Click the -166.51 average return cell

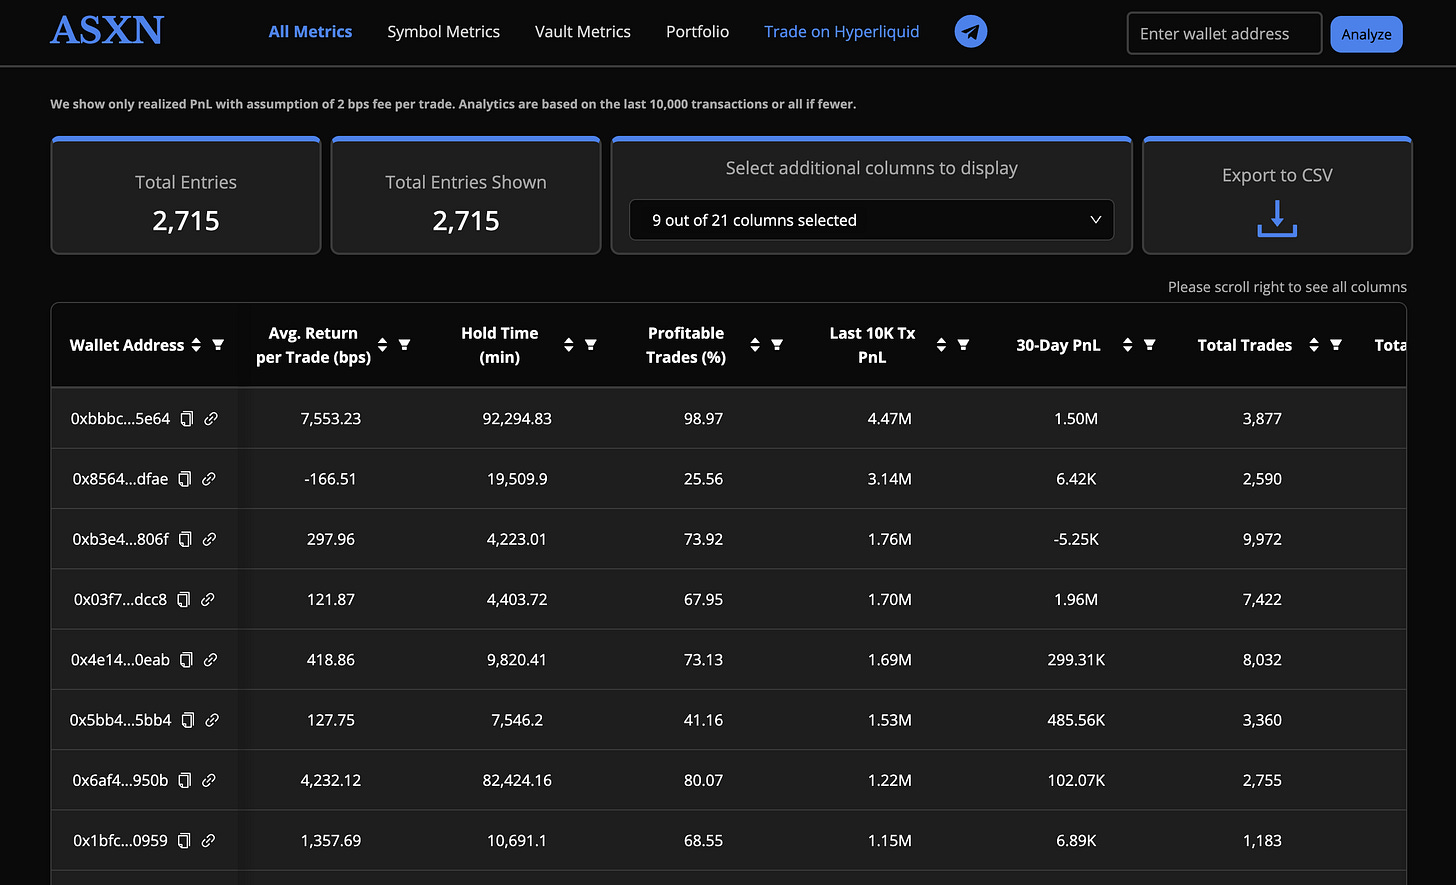[x=331, y=479]
